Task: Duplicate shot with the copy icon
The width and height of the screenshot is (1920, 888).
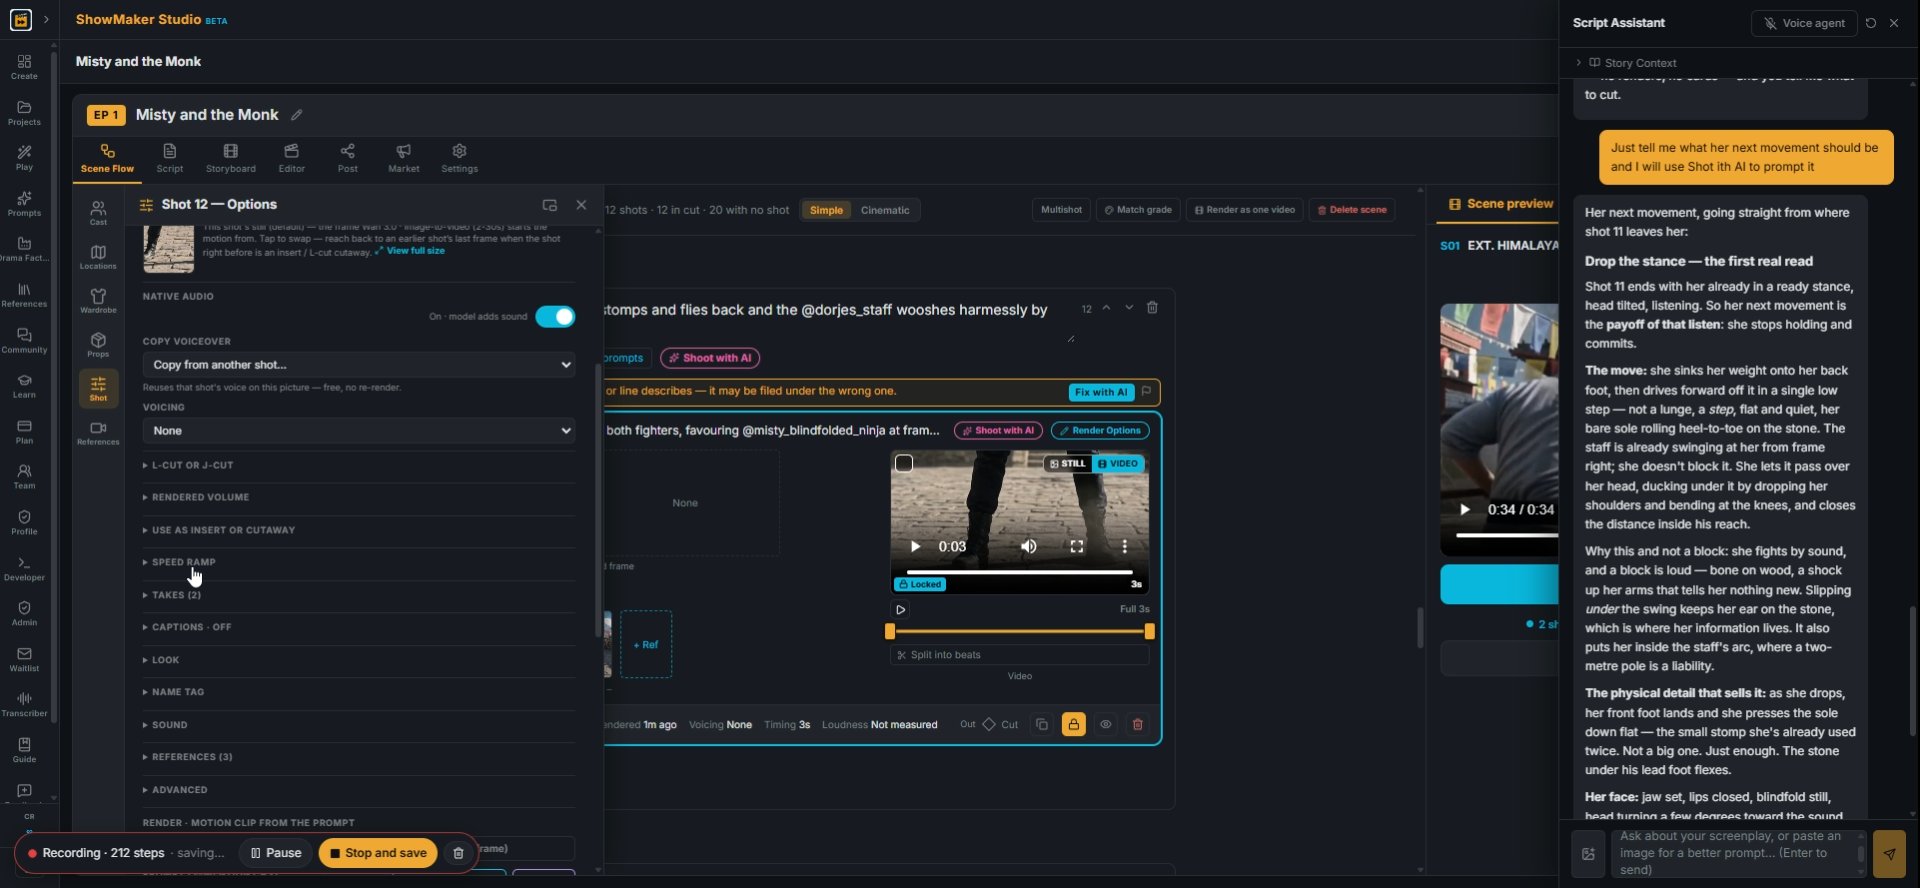Action: 1041,725
